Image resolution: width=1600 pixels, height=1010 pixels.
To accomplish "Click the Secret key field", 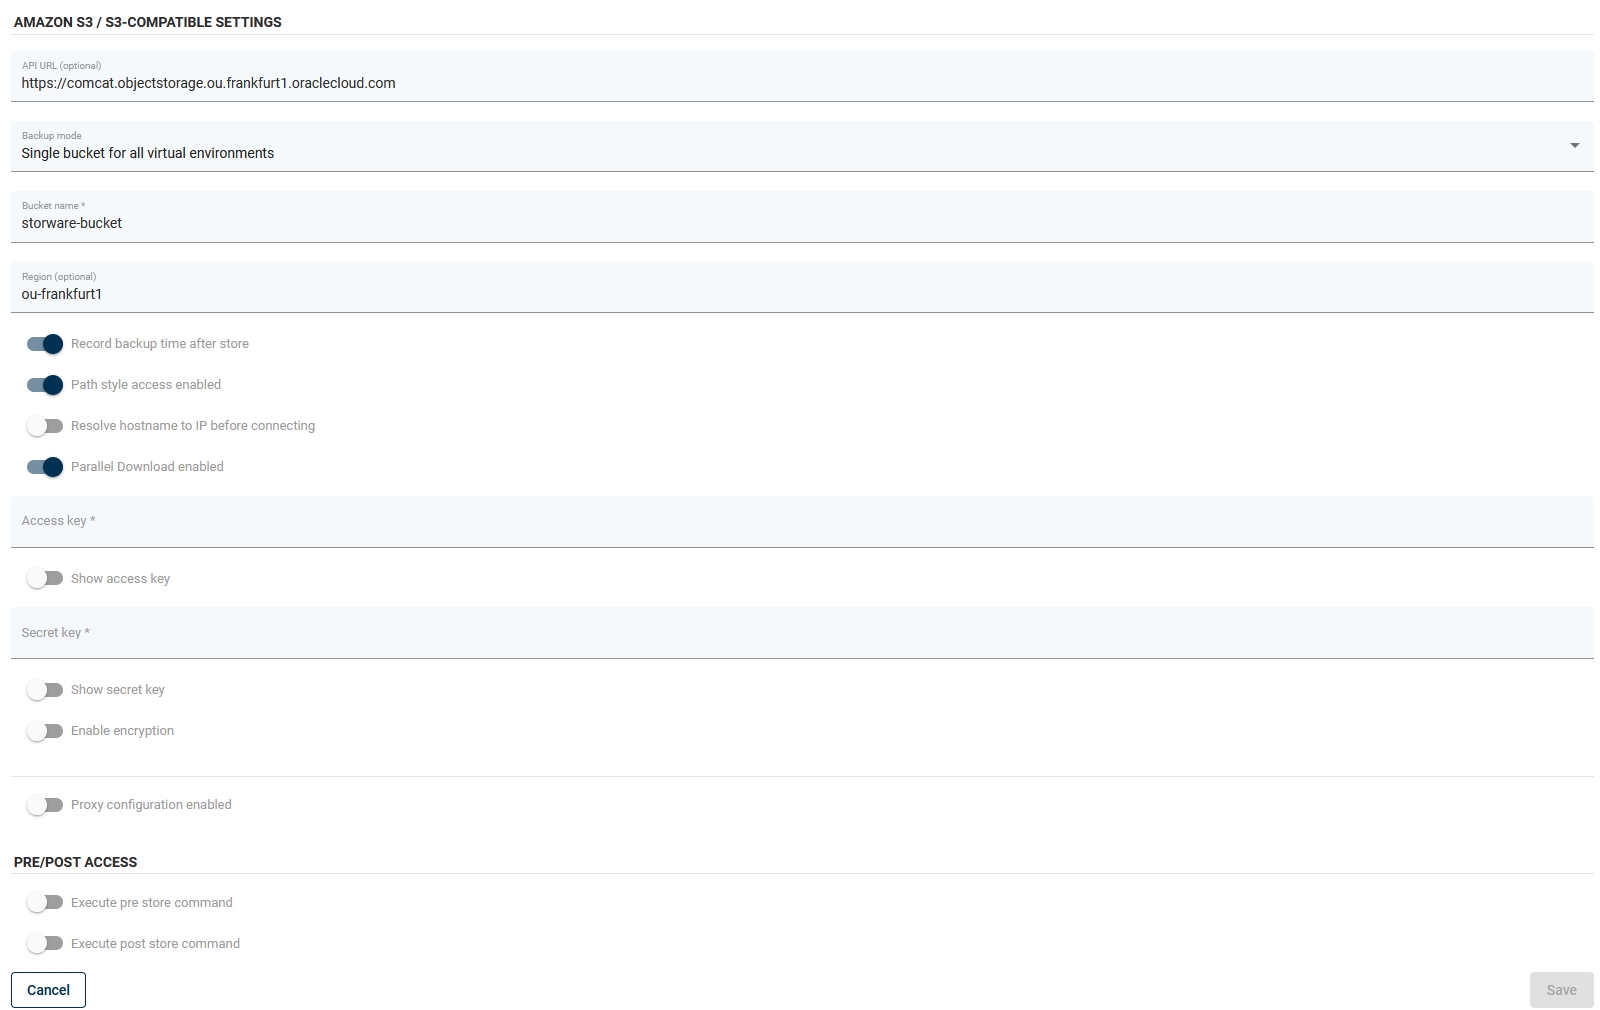I will [800, 633].
